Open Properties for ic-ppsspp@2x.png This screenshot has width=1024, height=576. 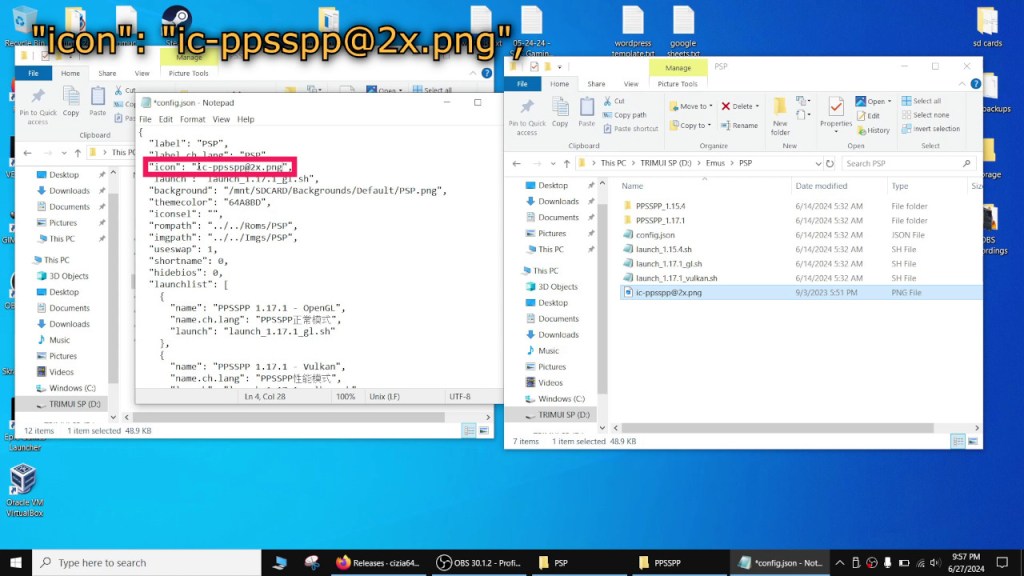point(836,110)
